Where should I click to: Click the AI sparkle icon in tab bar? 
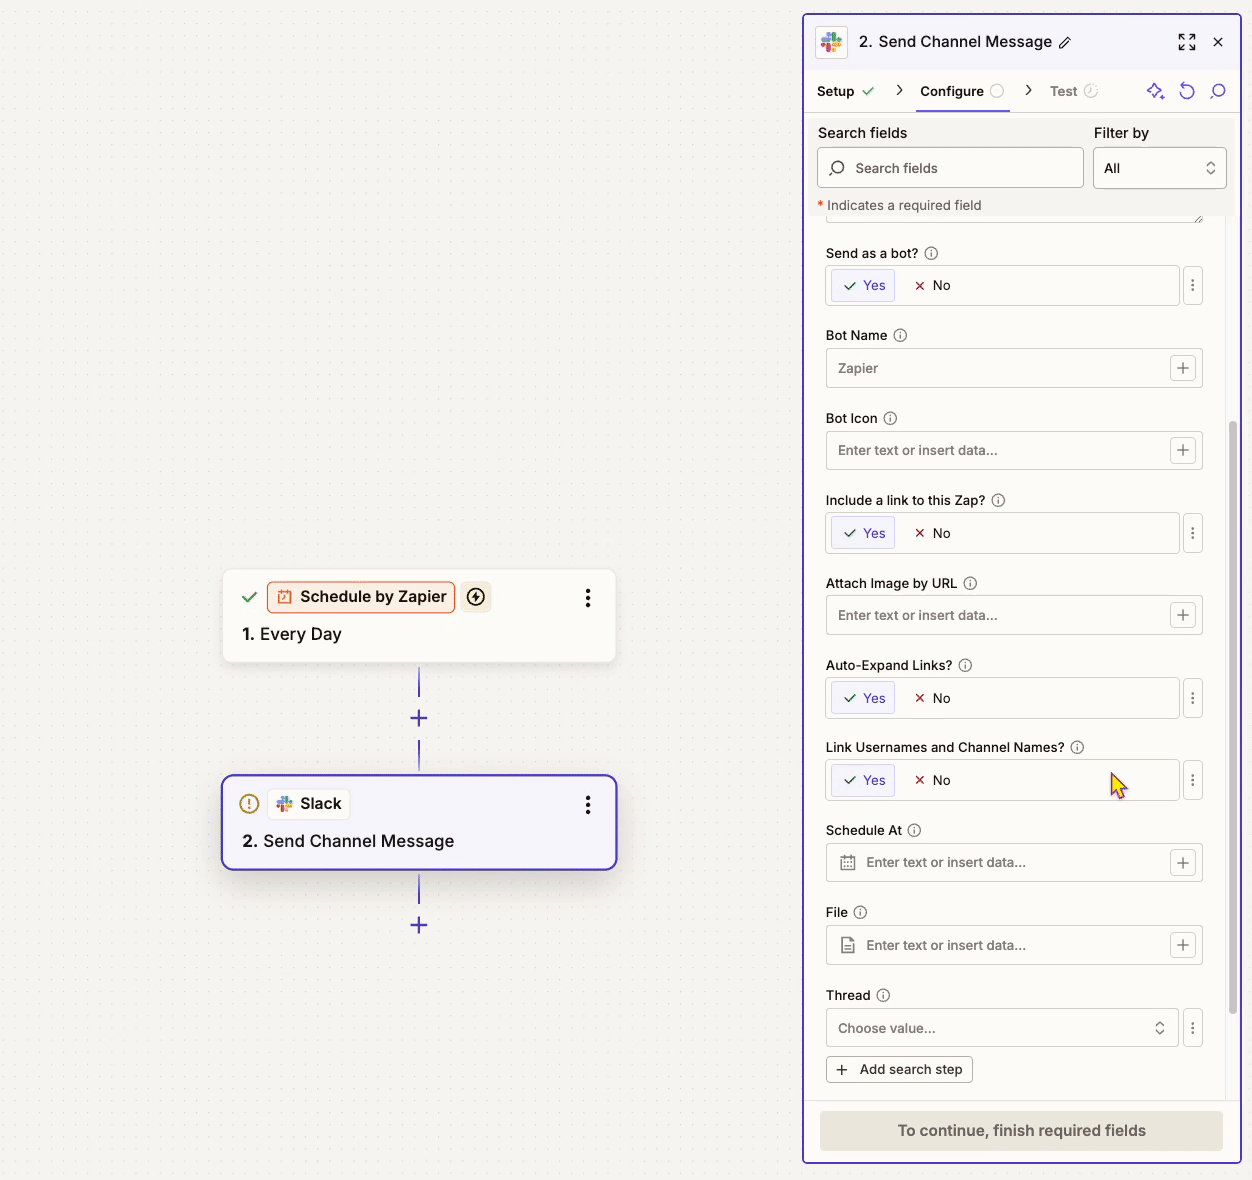(1155, 91)
